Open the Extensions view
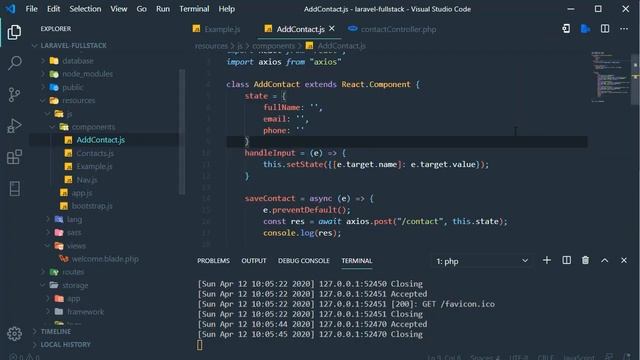This screenshot has width=640, height=360. [14, 157]
